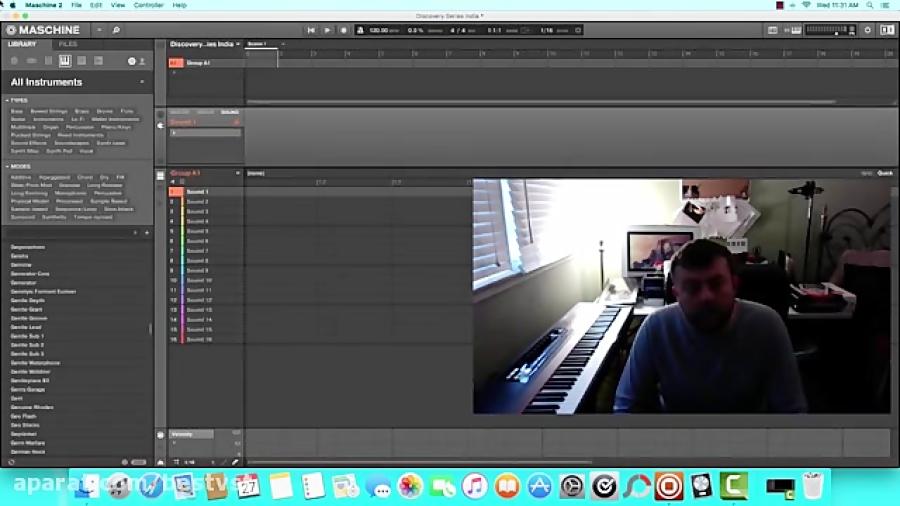Image resolution: width=900 pixels, height=506 pixels.
Task: Open the mixer view icon in header
Action: 773,30
